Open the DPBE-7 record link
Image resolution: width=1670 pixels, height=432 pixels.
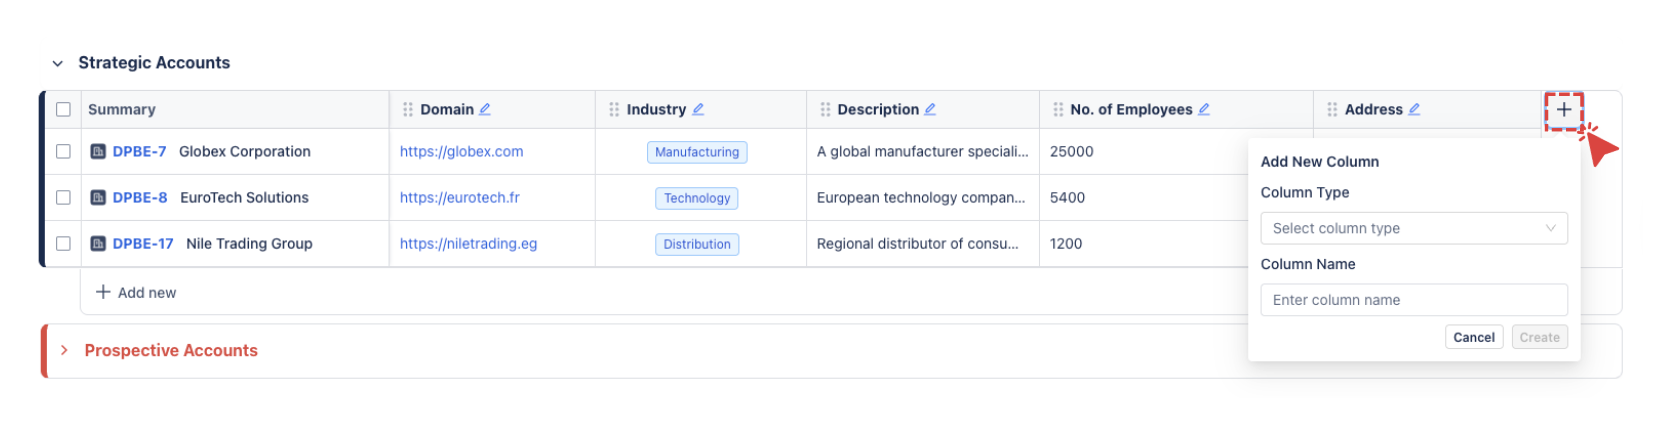(x=139, y=152)
